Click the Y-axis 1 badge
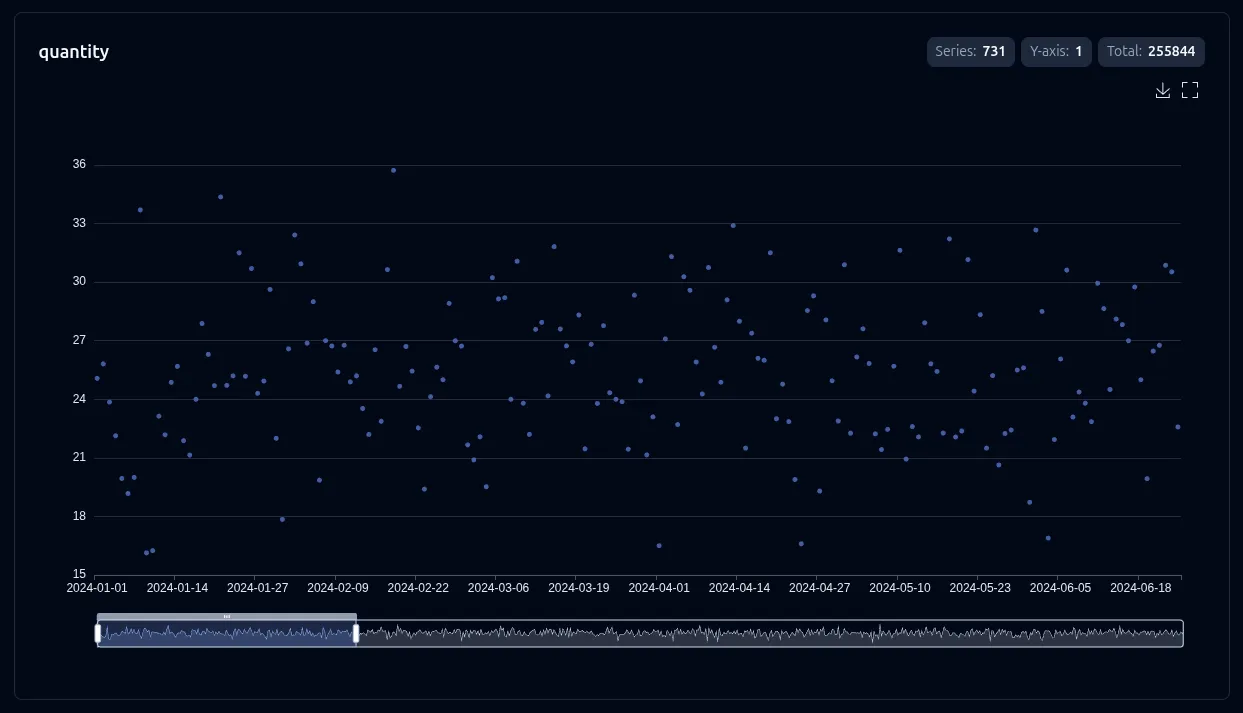1243x713 pixels. click(x=1056, y=51)
